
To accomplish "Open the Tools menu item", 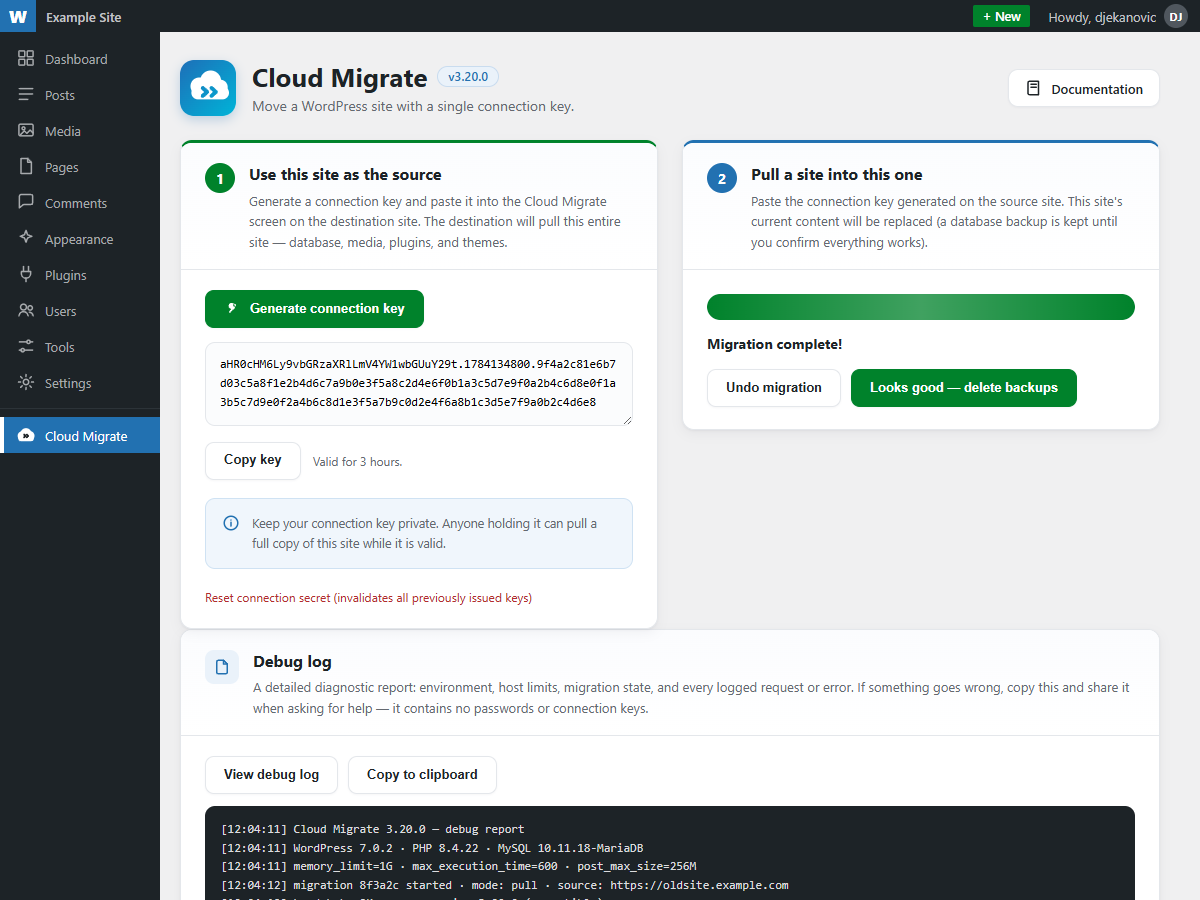I will (x=80, y=347).
